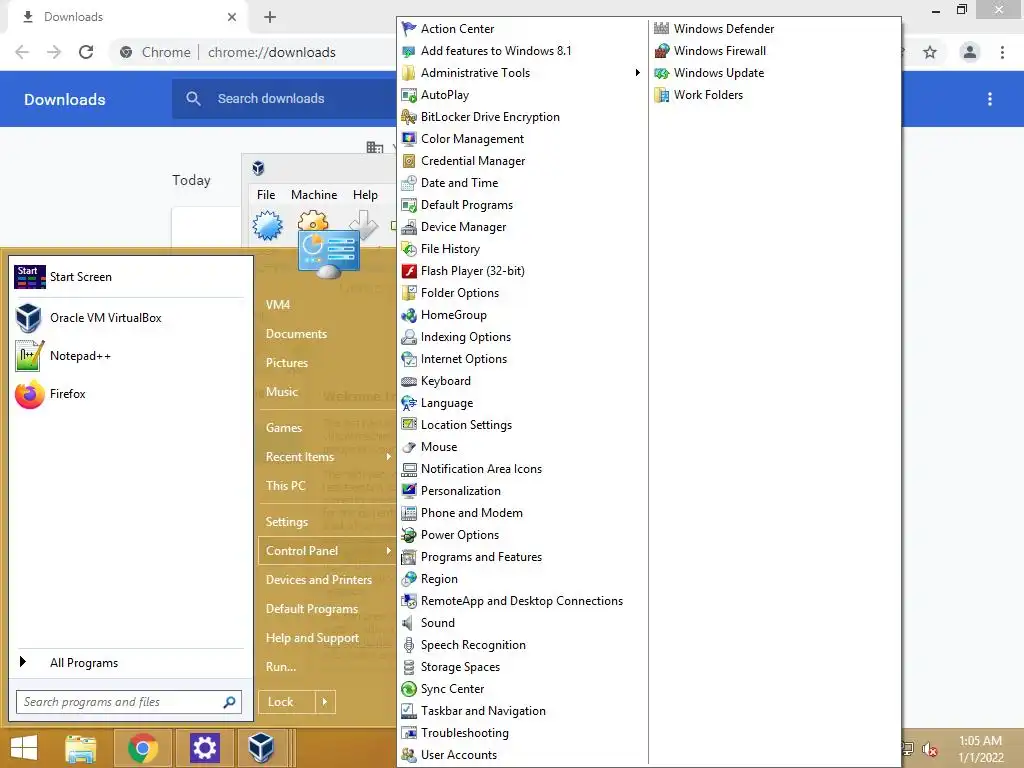
Task: Open Device Manager icon
Action: pos(409,227)
